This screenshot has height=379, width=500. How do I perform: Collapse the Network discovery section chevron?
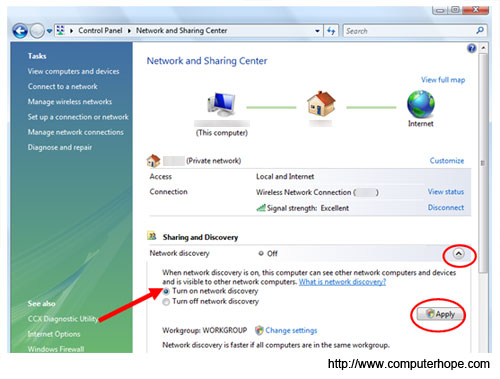tap(459, 254)
